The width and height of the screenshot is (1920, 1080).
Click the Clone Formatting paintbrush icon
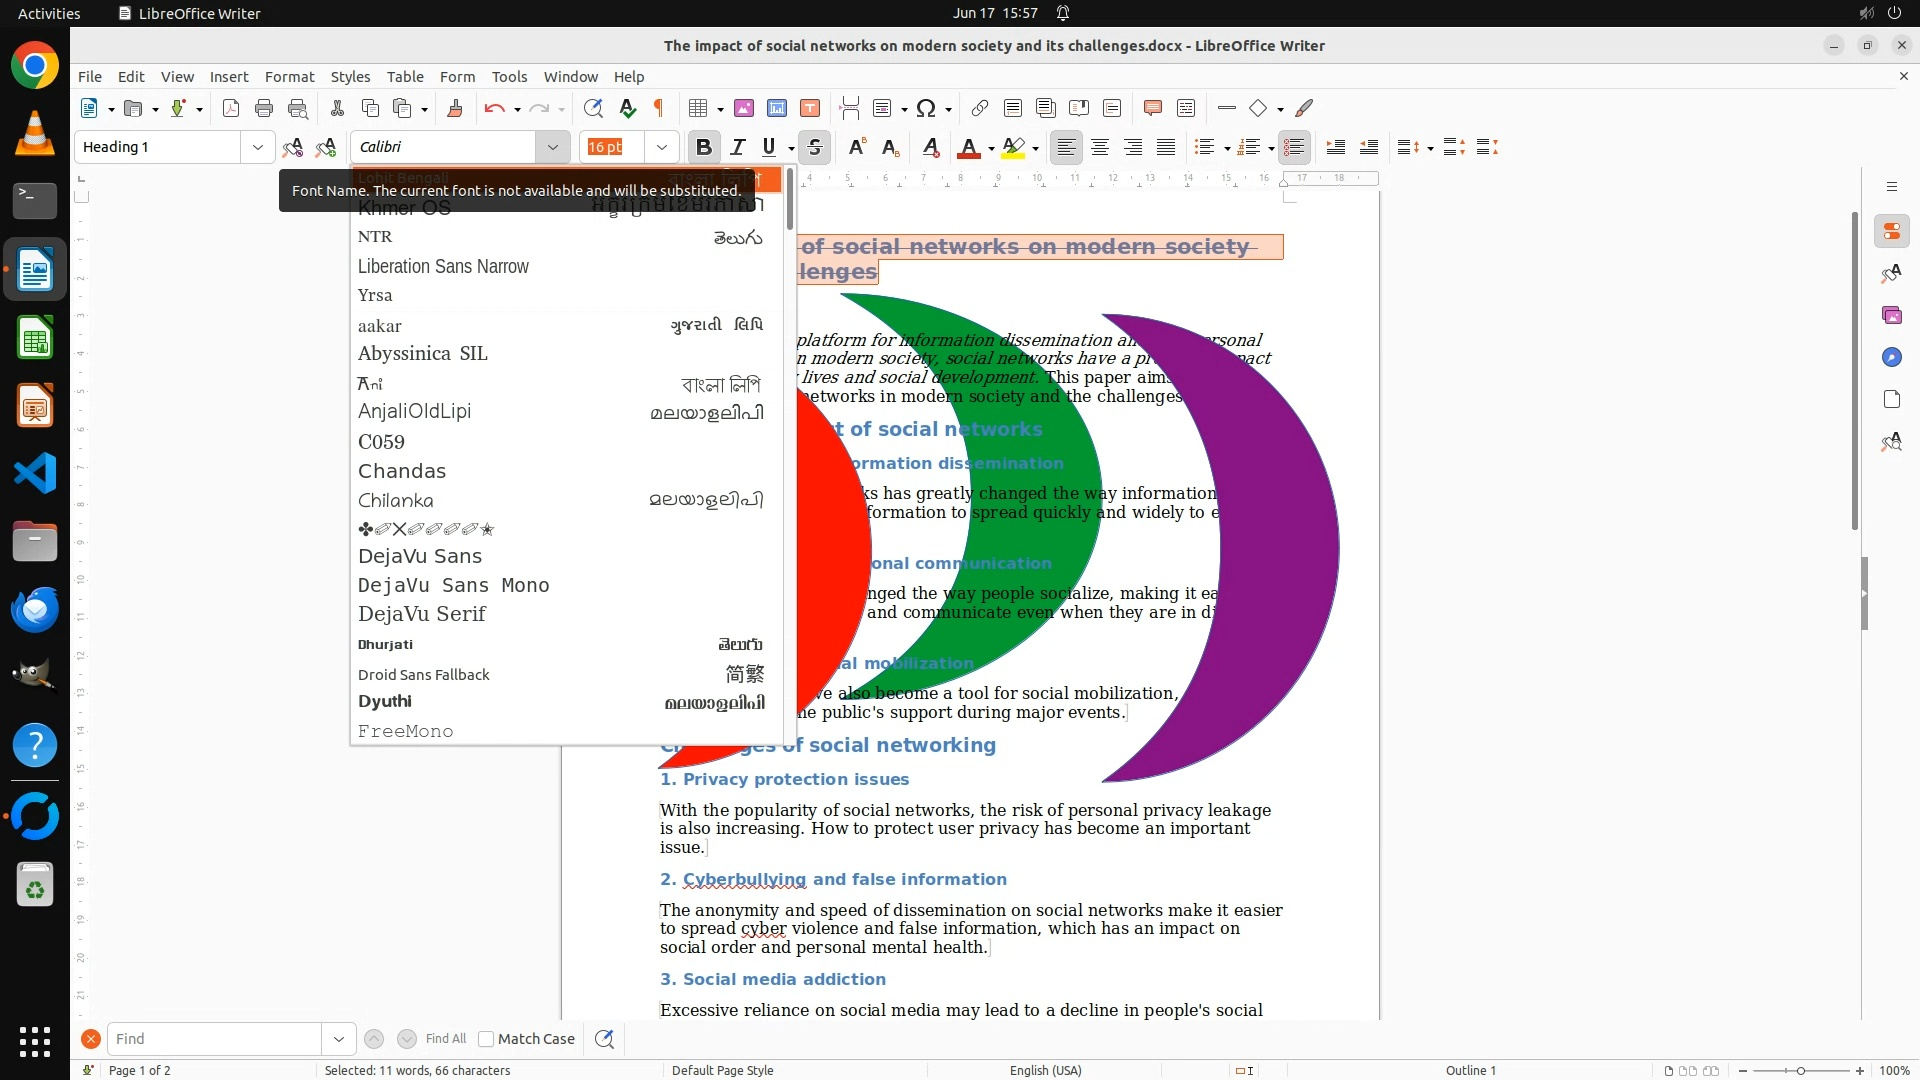(x=455, y=108)
